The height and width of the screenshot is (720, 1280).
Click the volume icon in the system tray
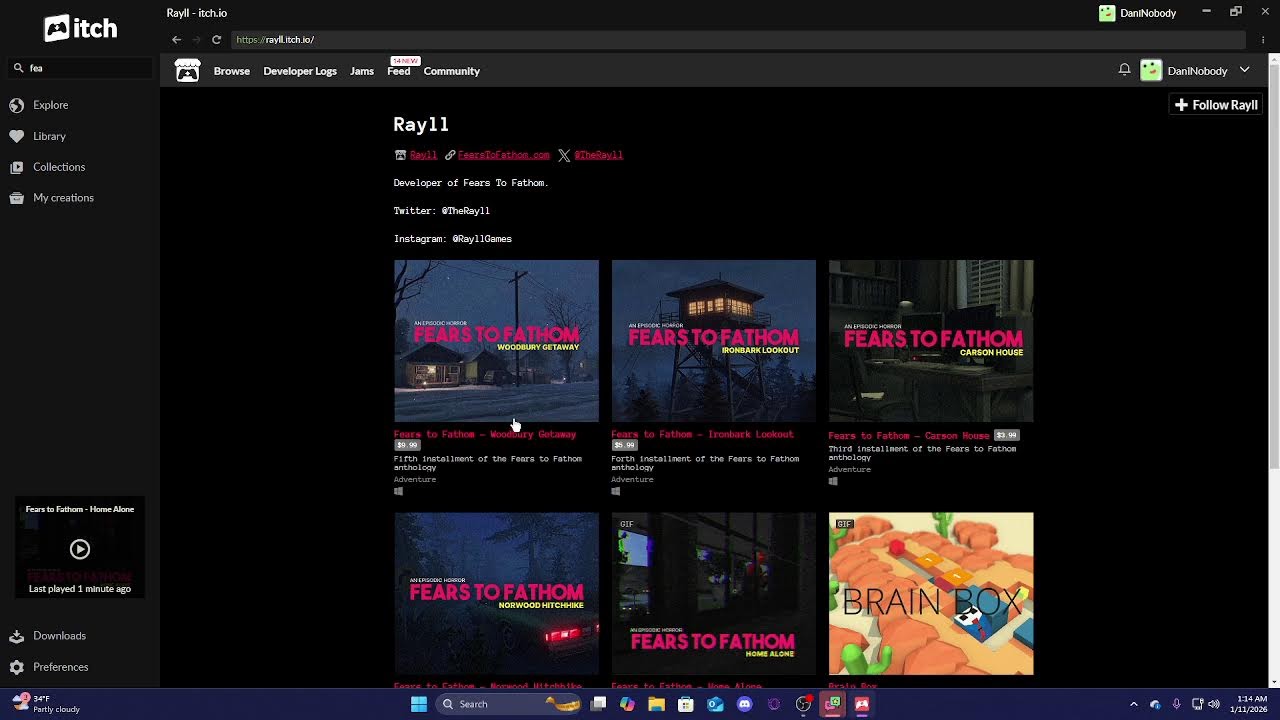[x=1214, y=704]
